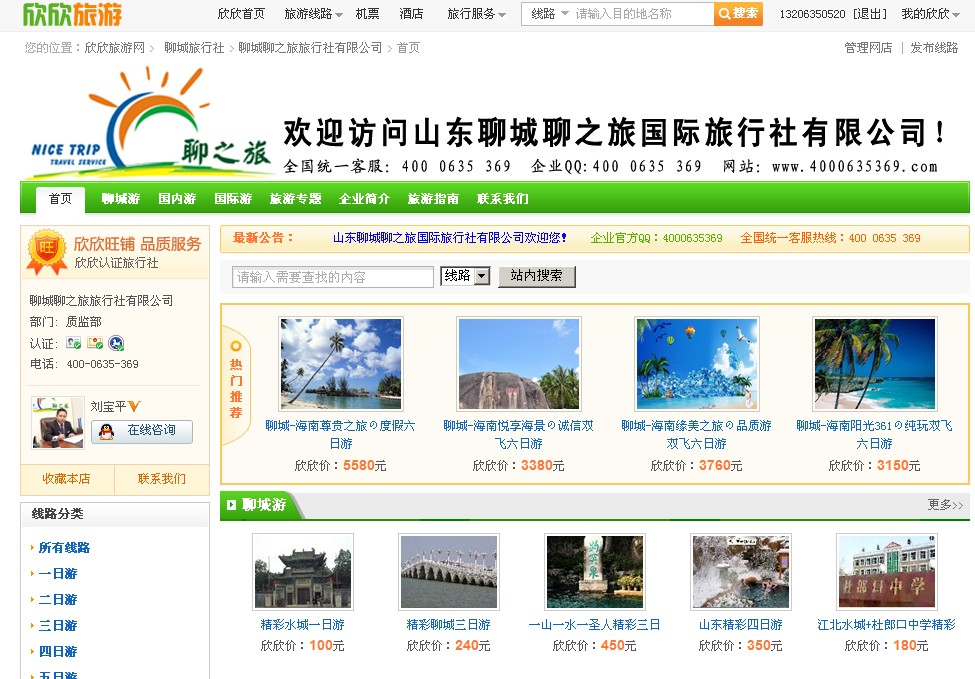
Task: Open the 我的欣欣 account dropdown
Action: tap(929, 14)
